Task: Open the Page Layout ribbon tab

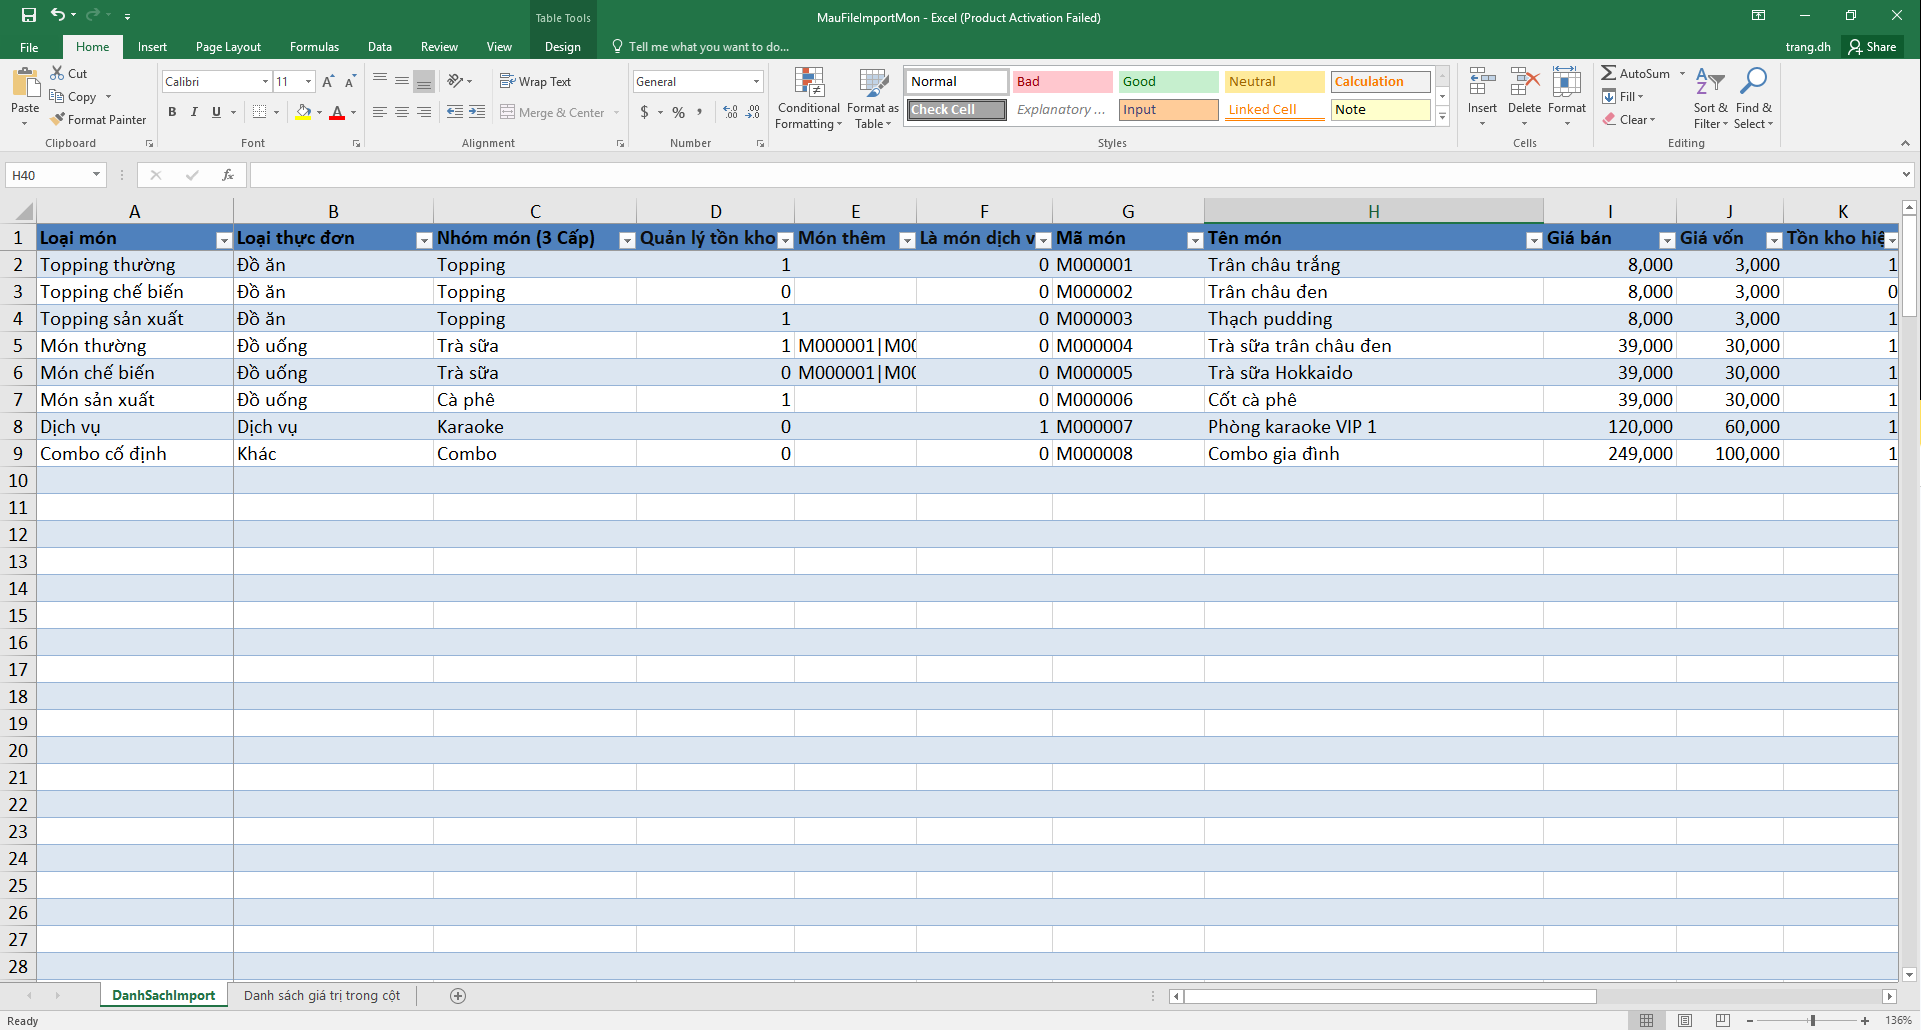Action: pyautogui.click(x=228, y=47)
